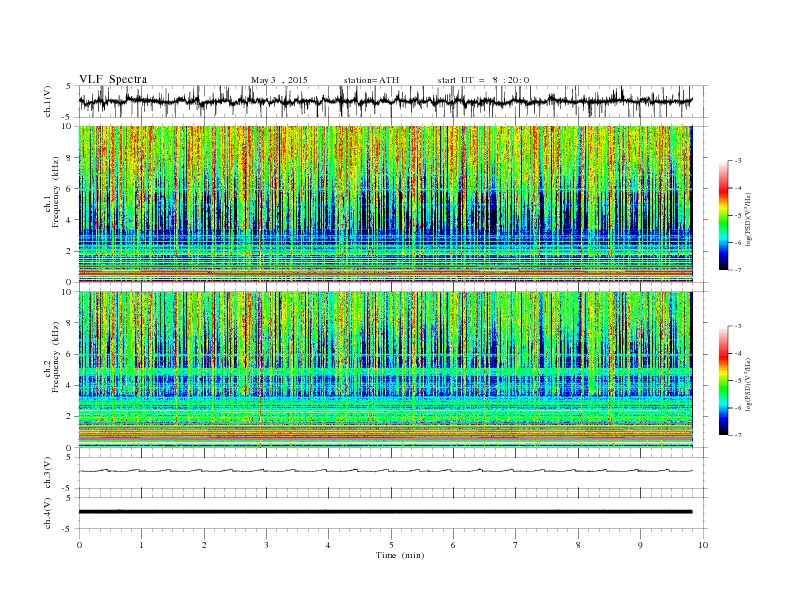Click the "ch.3(V)" axis label
Image resolution: width=792 pixels, height=612 pixels.
[x=48, y=473]
